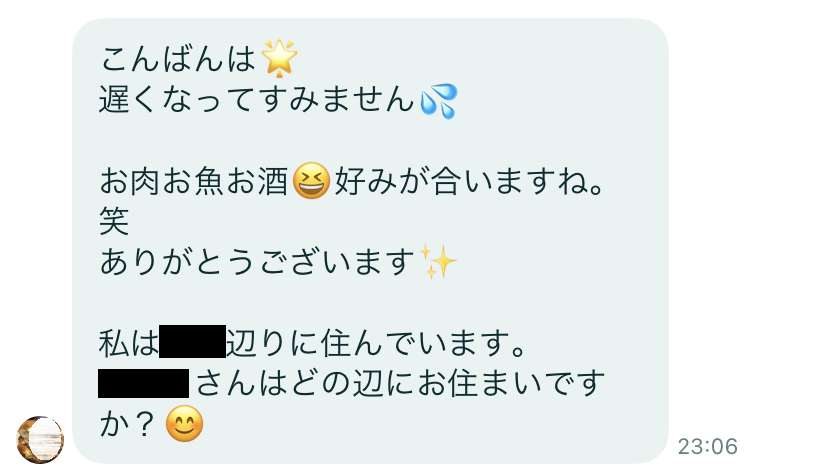Click the か？ text on last line
The height and width of the screenshot is (476, 817).
127,424
